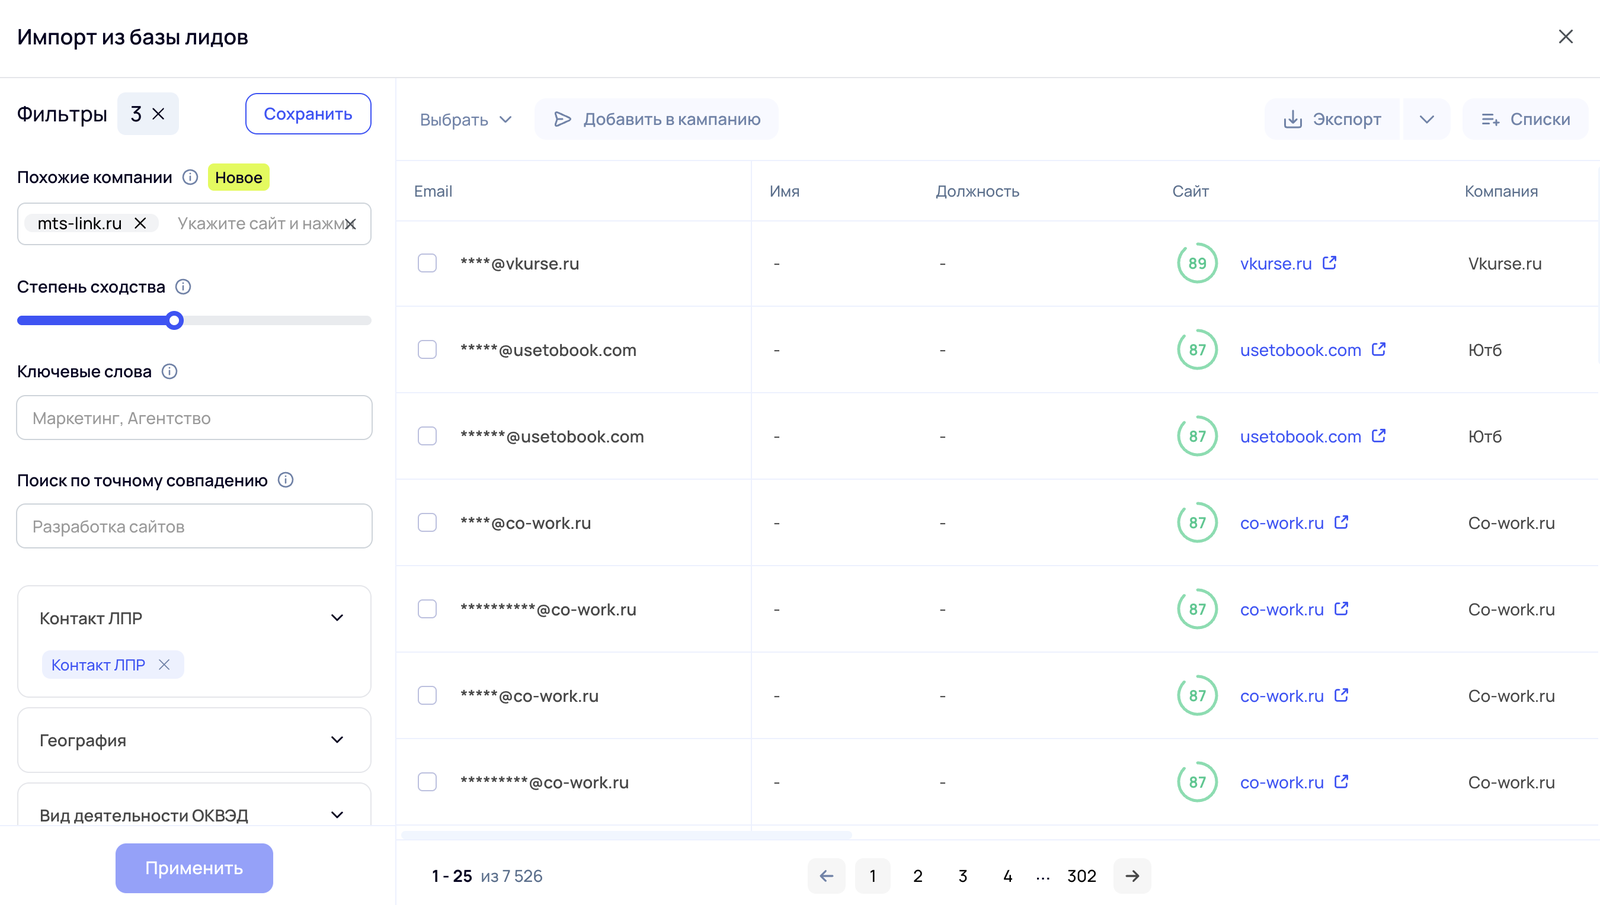The image size is (1600, 905).
Task: Click info icon beside Степень сходства
Action: (183, 287)
